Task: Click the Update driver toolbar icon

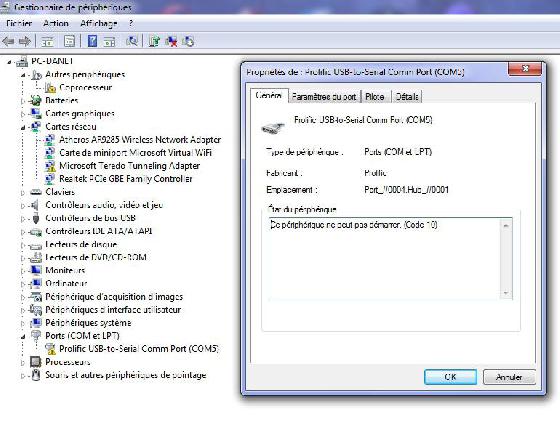Action: (x=154, y=41)
